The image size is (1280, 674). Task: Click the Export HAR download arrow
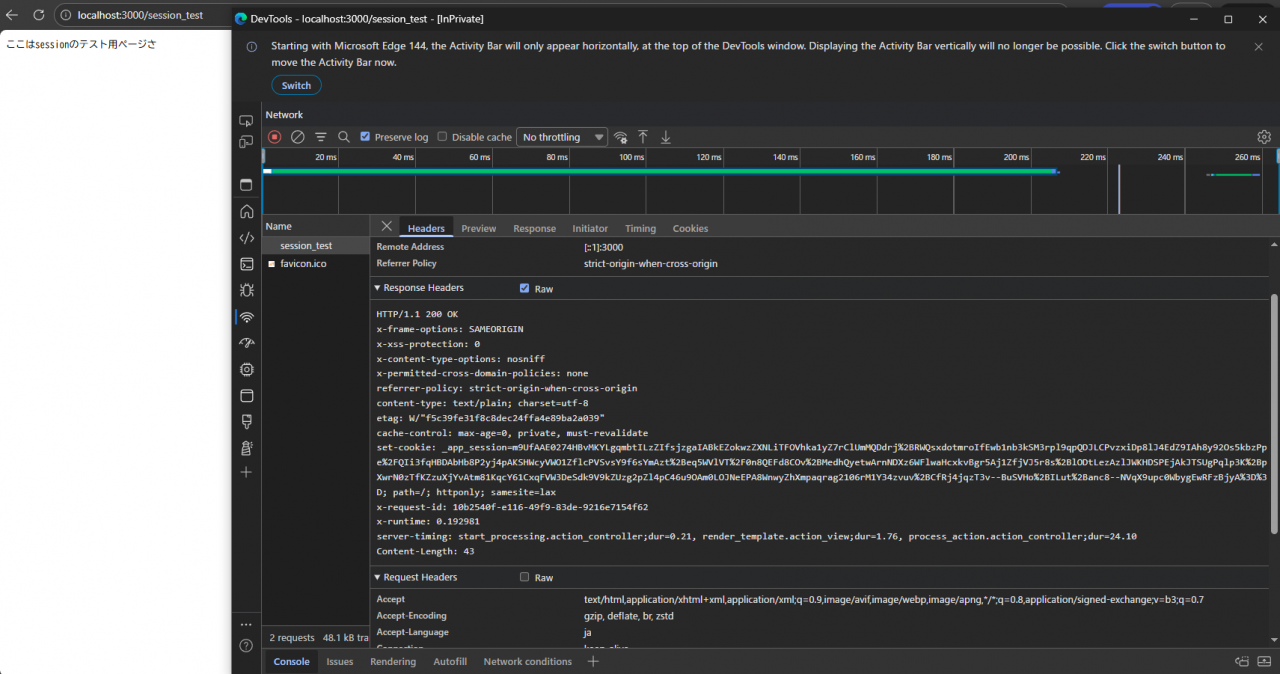point(666,137)
